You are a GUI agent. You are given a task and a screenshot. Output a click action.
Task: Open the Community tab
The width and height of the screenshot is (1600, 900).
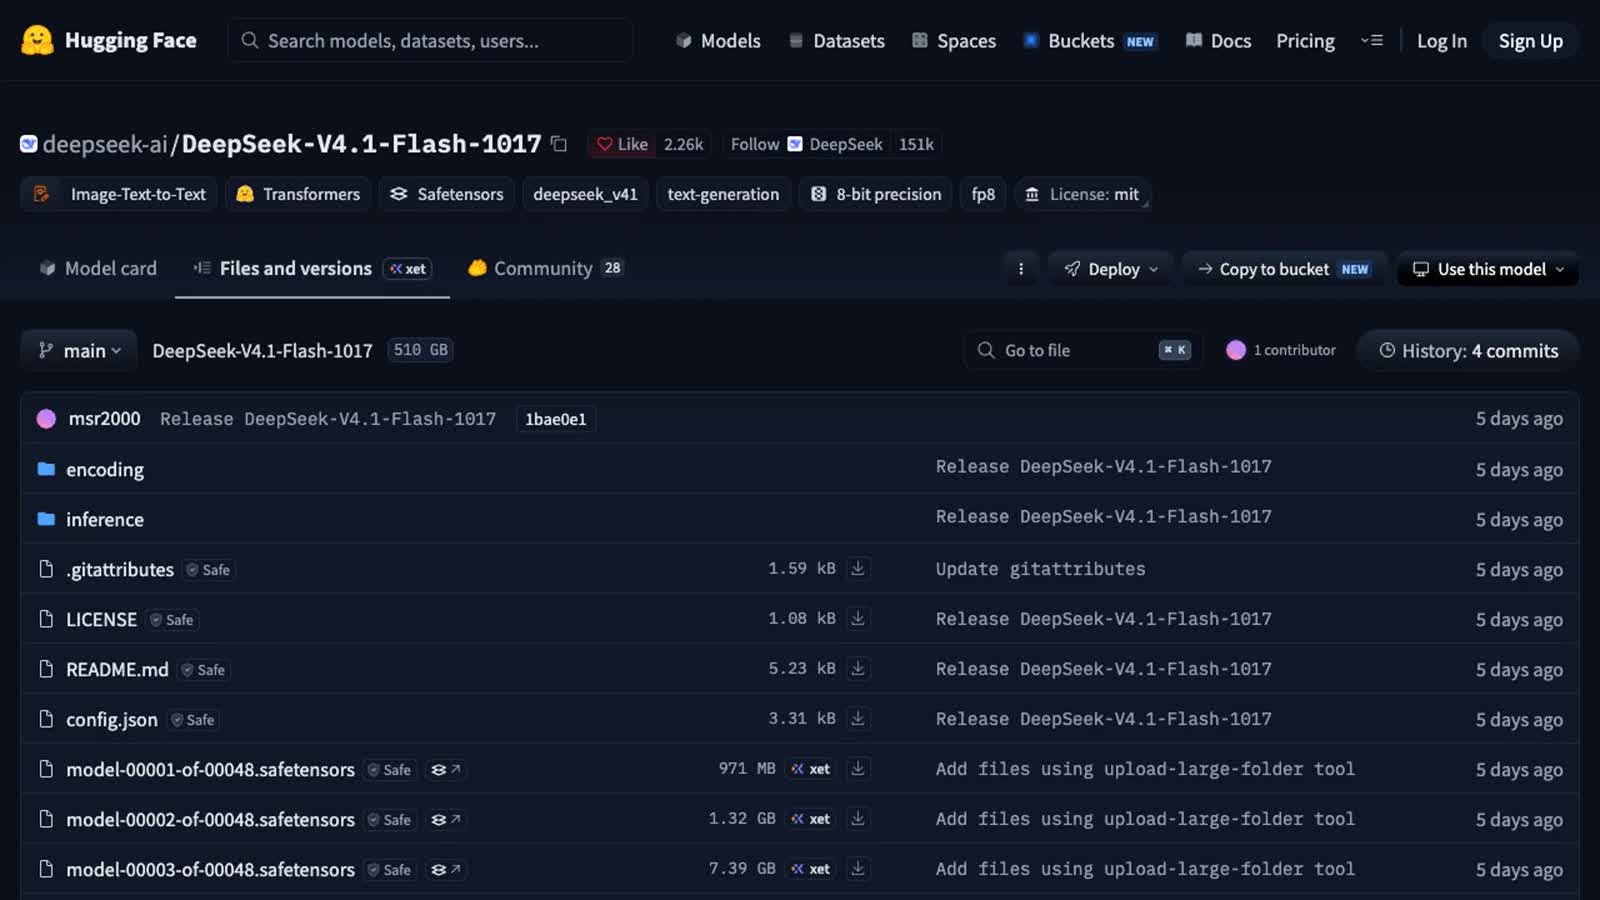[546, 268]
